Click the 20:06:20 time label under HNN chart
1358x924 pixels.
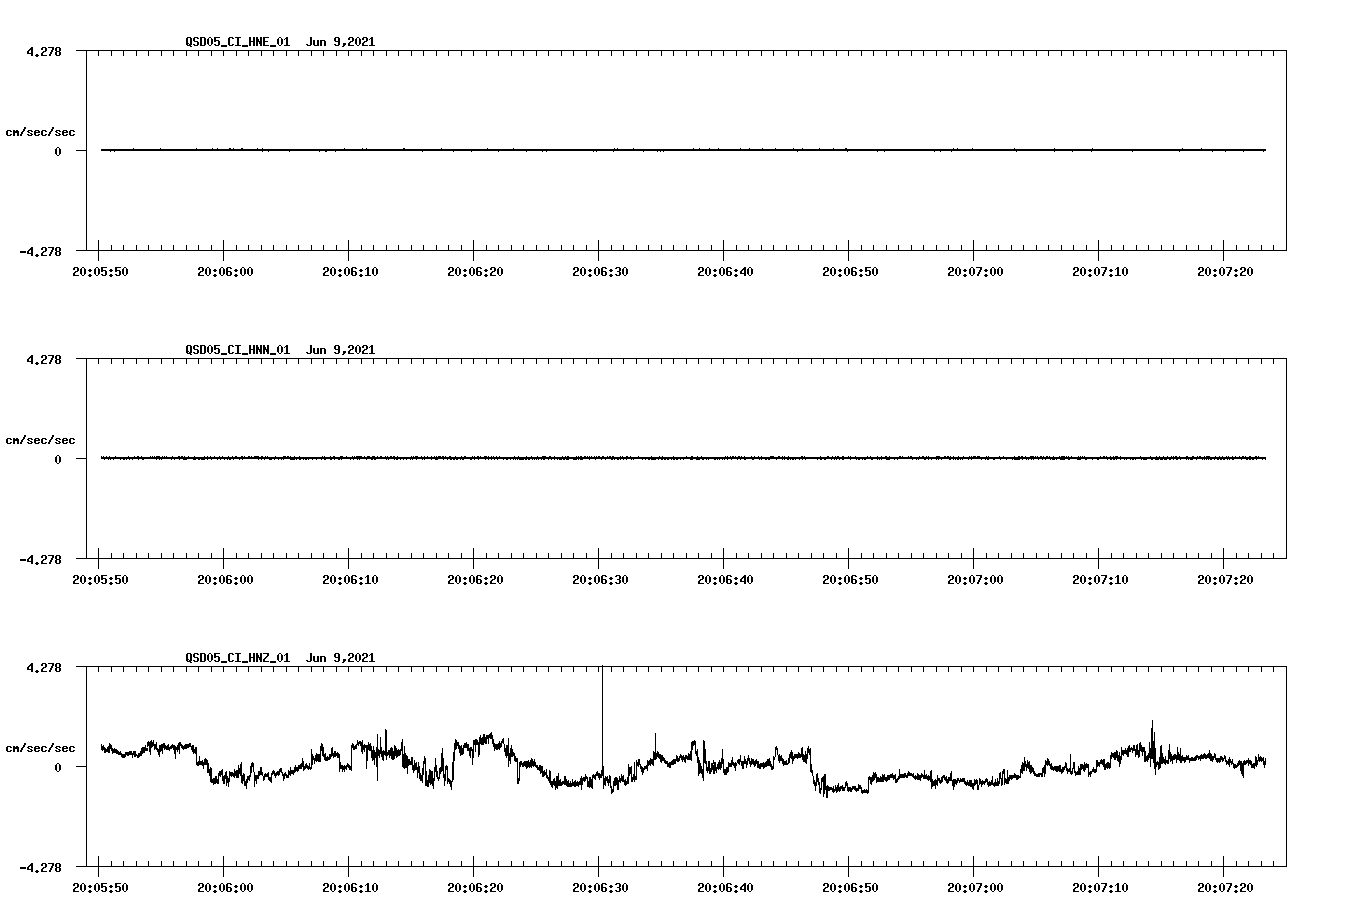(x=475, y=579)
